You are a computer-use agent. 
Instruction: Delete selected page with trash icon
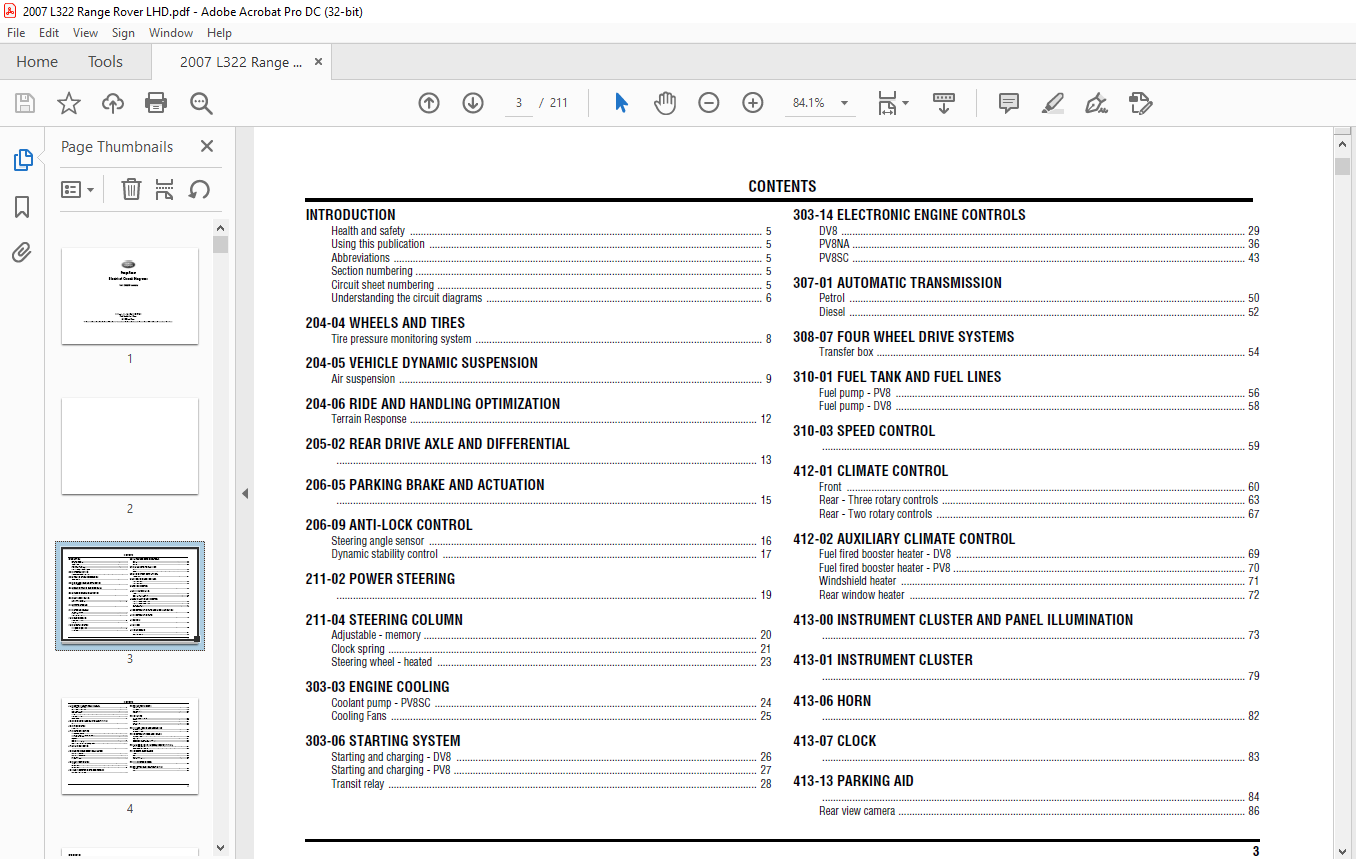pos(131,189)
